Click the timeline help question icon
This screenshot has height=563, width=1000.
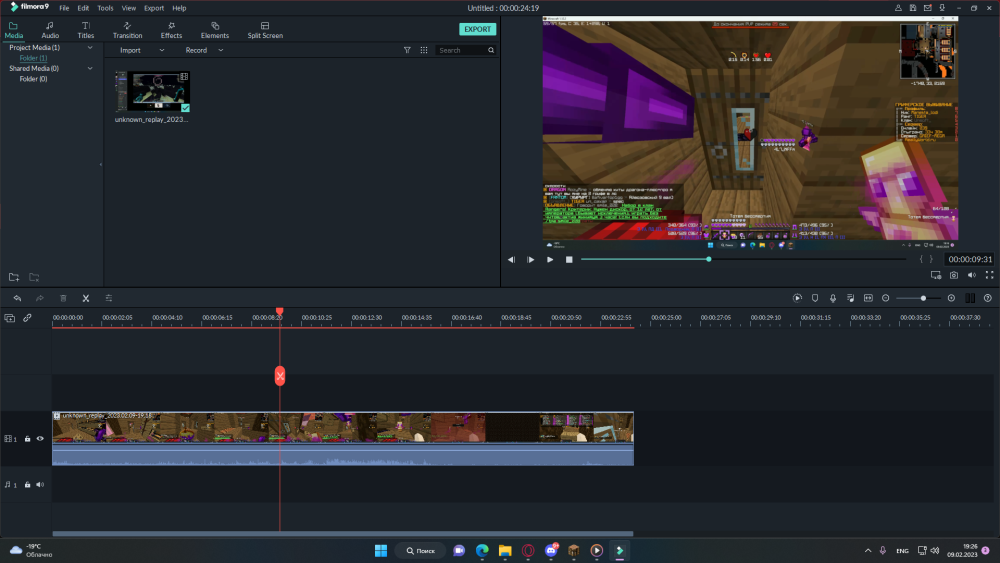[x=988, y=298]
